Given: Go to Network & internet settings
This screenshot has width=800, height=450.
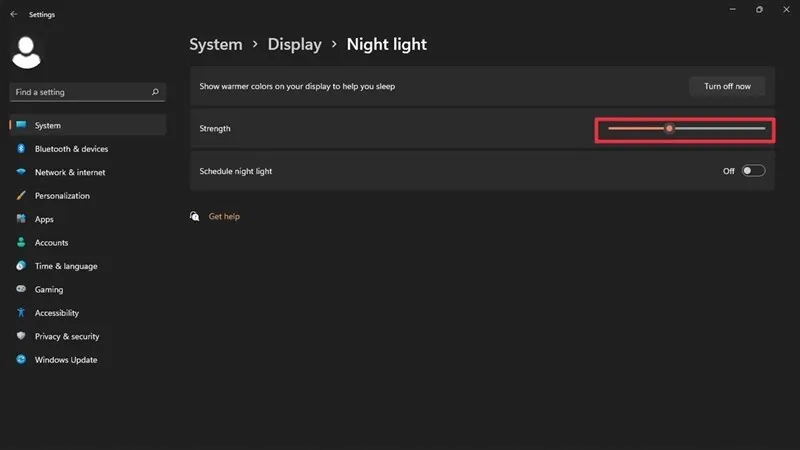Looking at the screenshot, I should click(88, 172).
